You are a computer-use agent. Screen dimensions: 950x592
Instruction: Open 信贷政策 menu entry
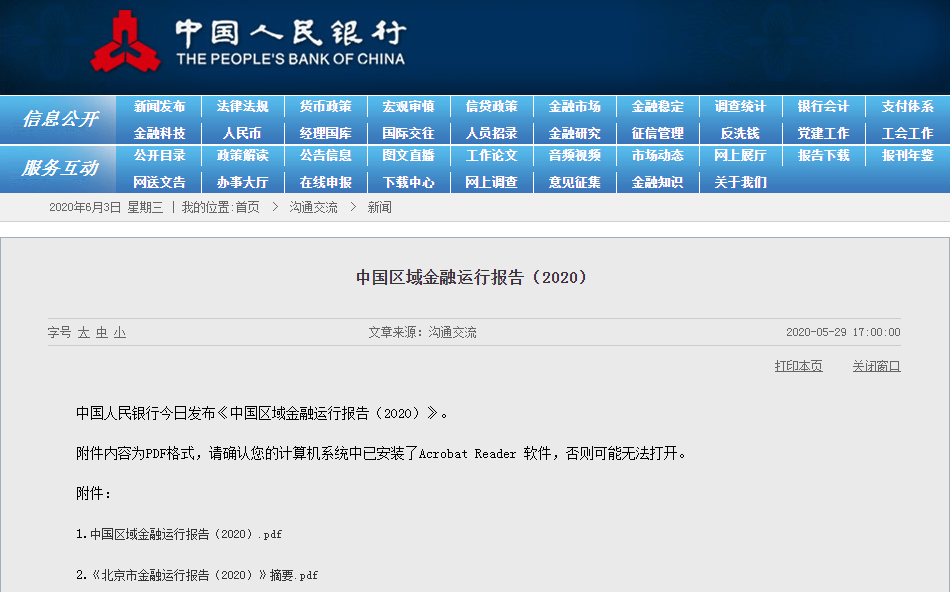coord(491,107)
